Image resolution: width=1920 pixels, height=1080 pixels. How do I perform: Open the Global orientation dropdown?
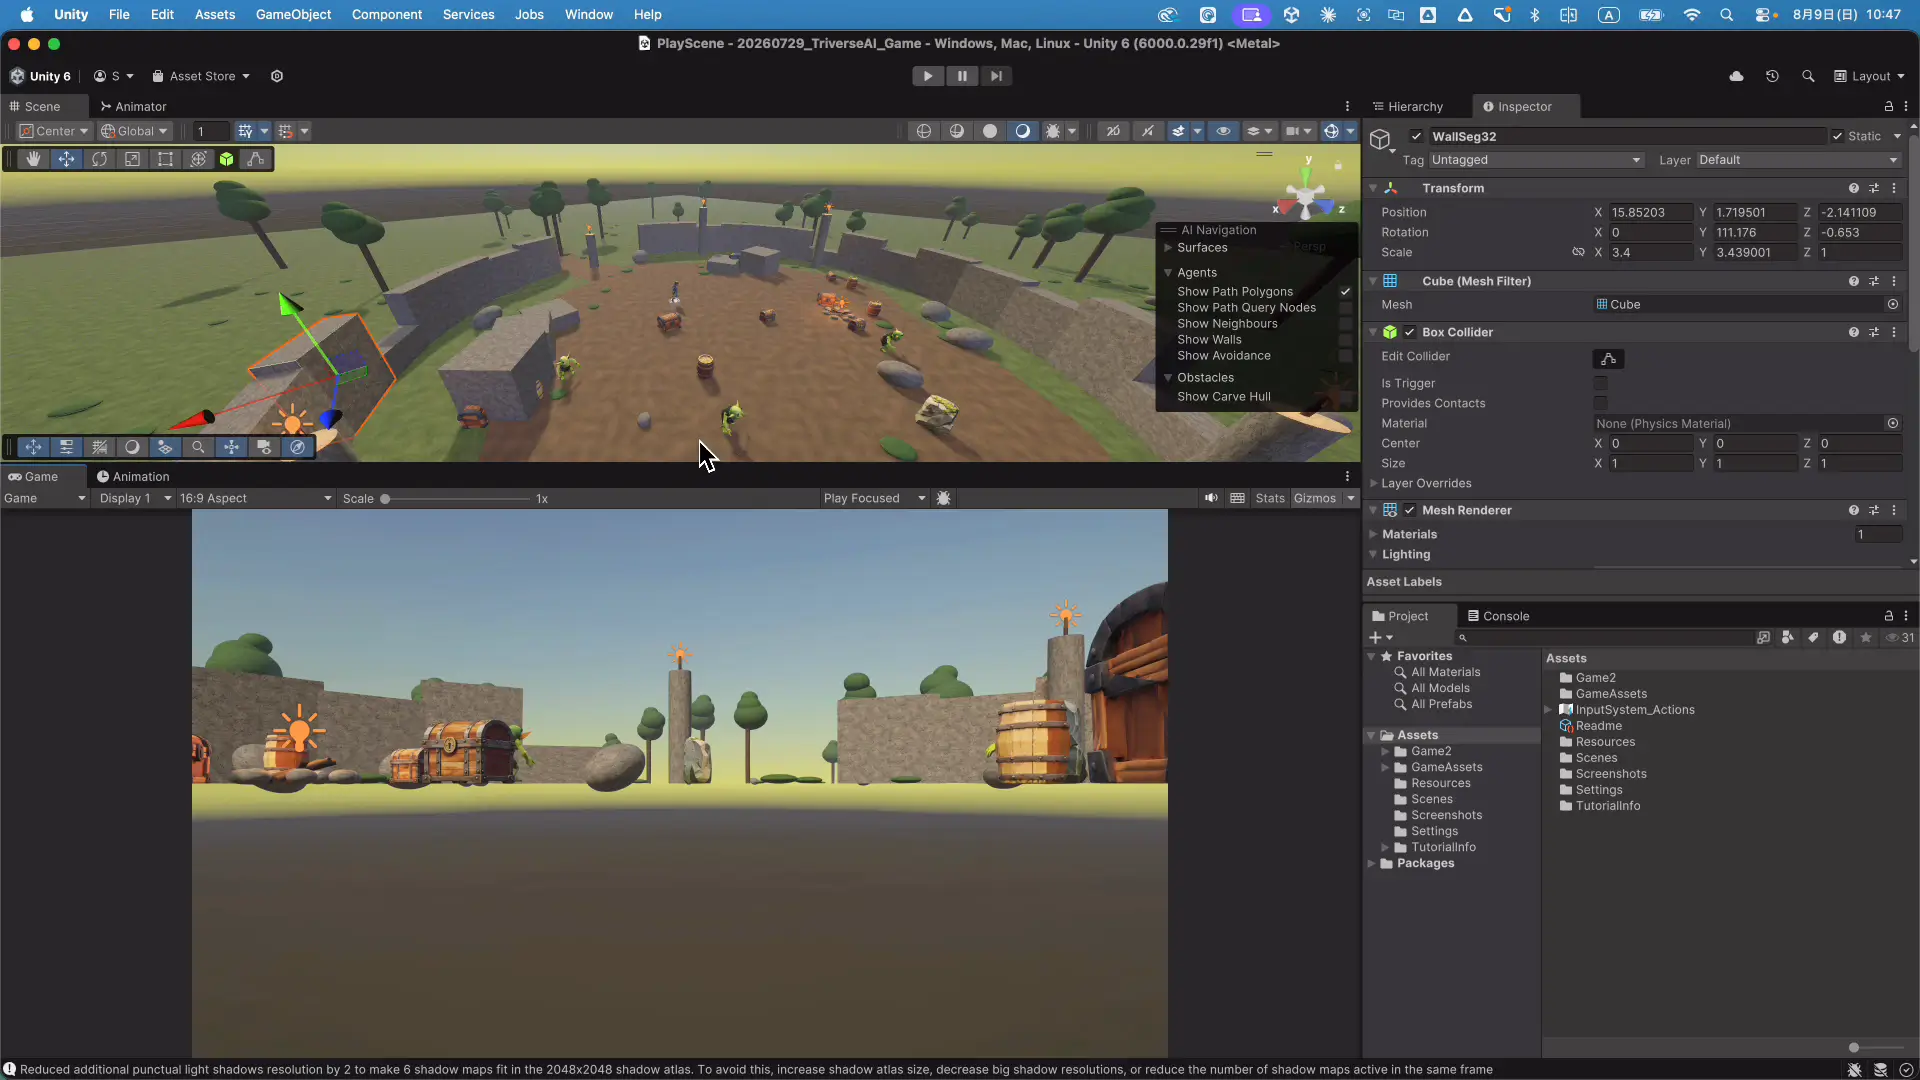tap(134, 131)
